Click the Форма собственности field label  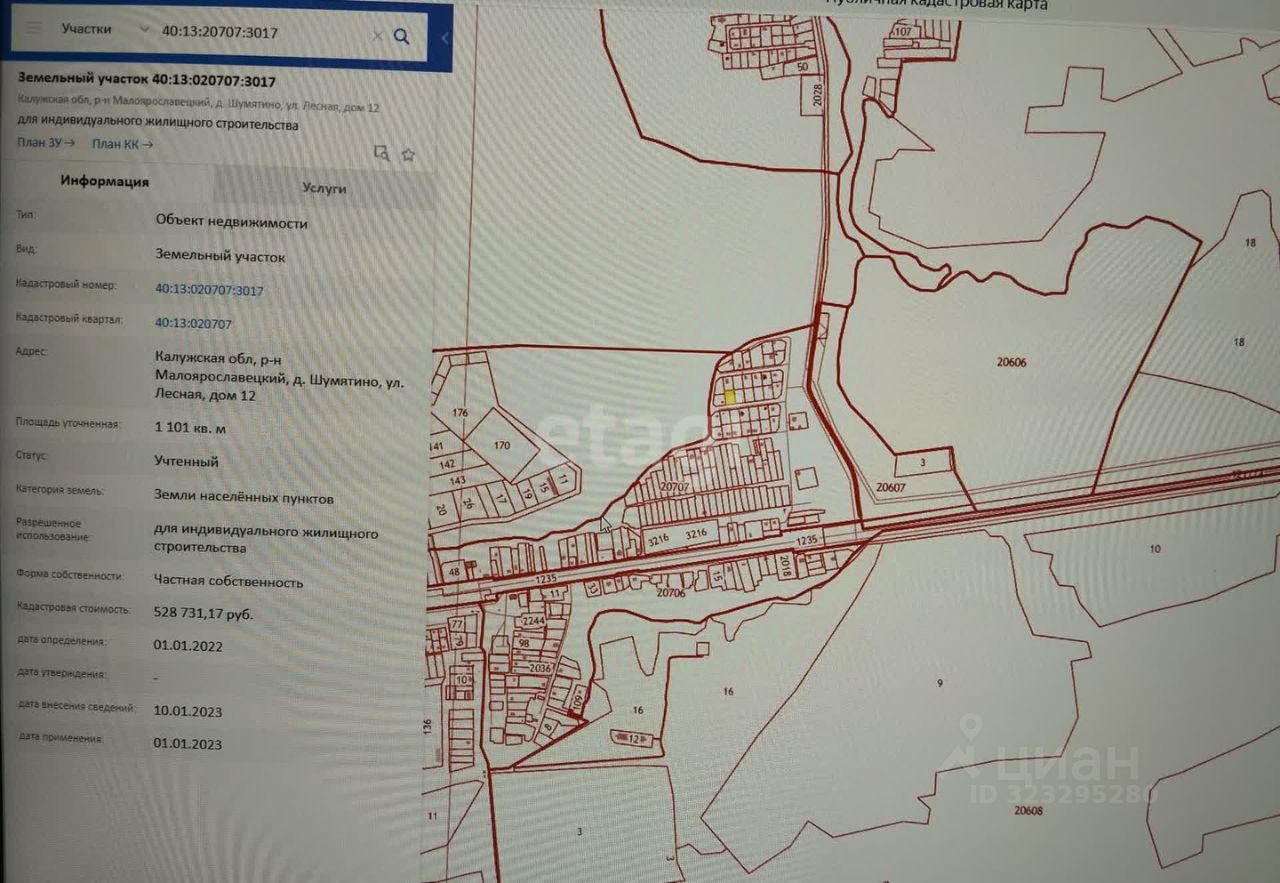(x=70, y=575)
